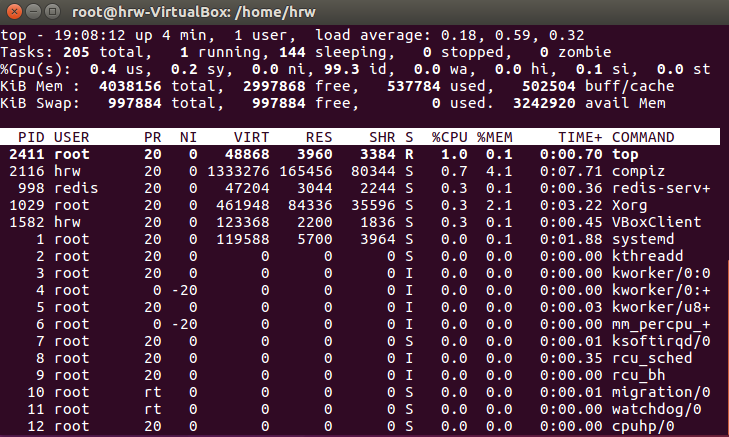Image resolution: width=729 pixels, height=437 pixels.
Task: Click compiz TIME+ value 0:07.71
Action: pos(571,172)
